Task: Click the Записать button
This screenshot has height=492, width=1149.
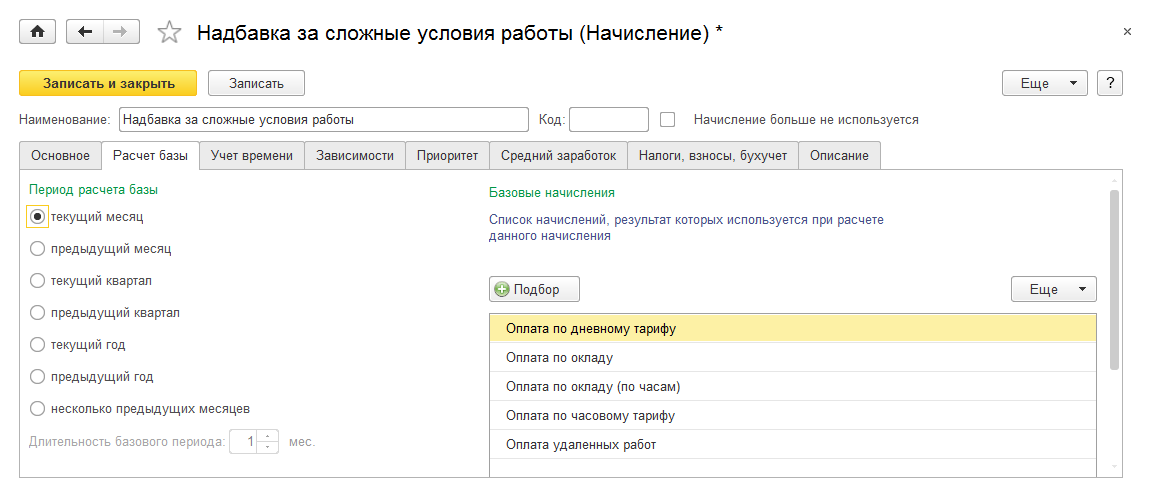Action: tap(256, 83)
